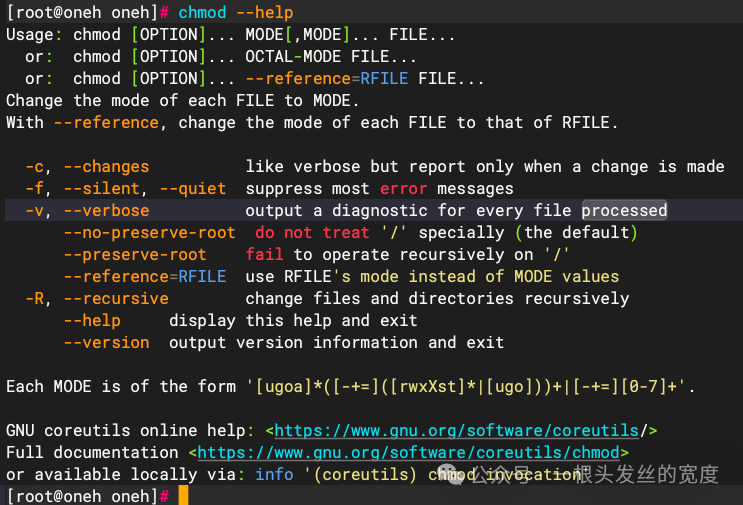The height and width of the screenshot is (505, 743).
Task: Click 'Full documentation' label
Action: tap(92, 452)
